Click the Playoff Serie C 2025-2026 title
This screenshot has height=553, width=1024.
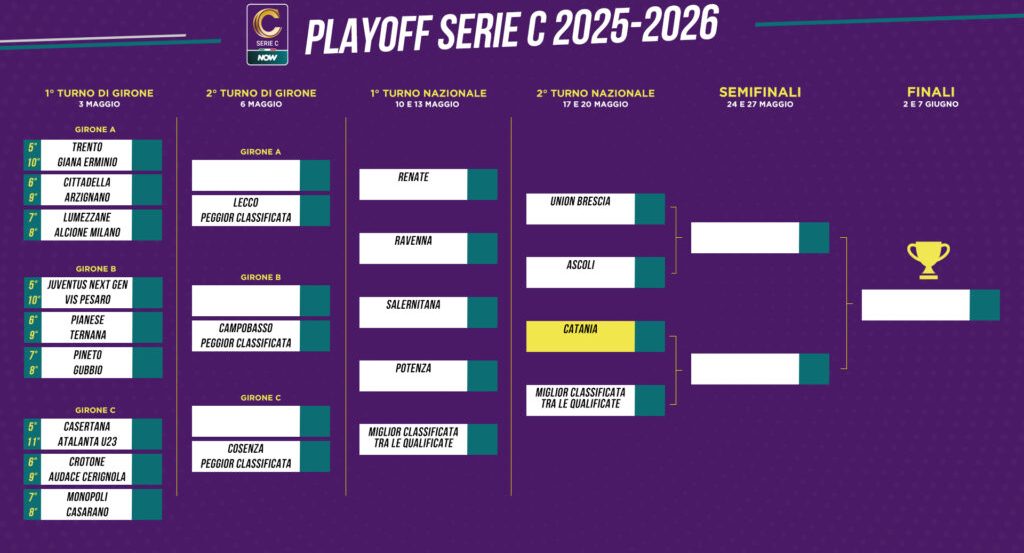pyautogui.click(x=511, y=32)
